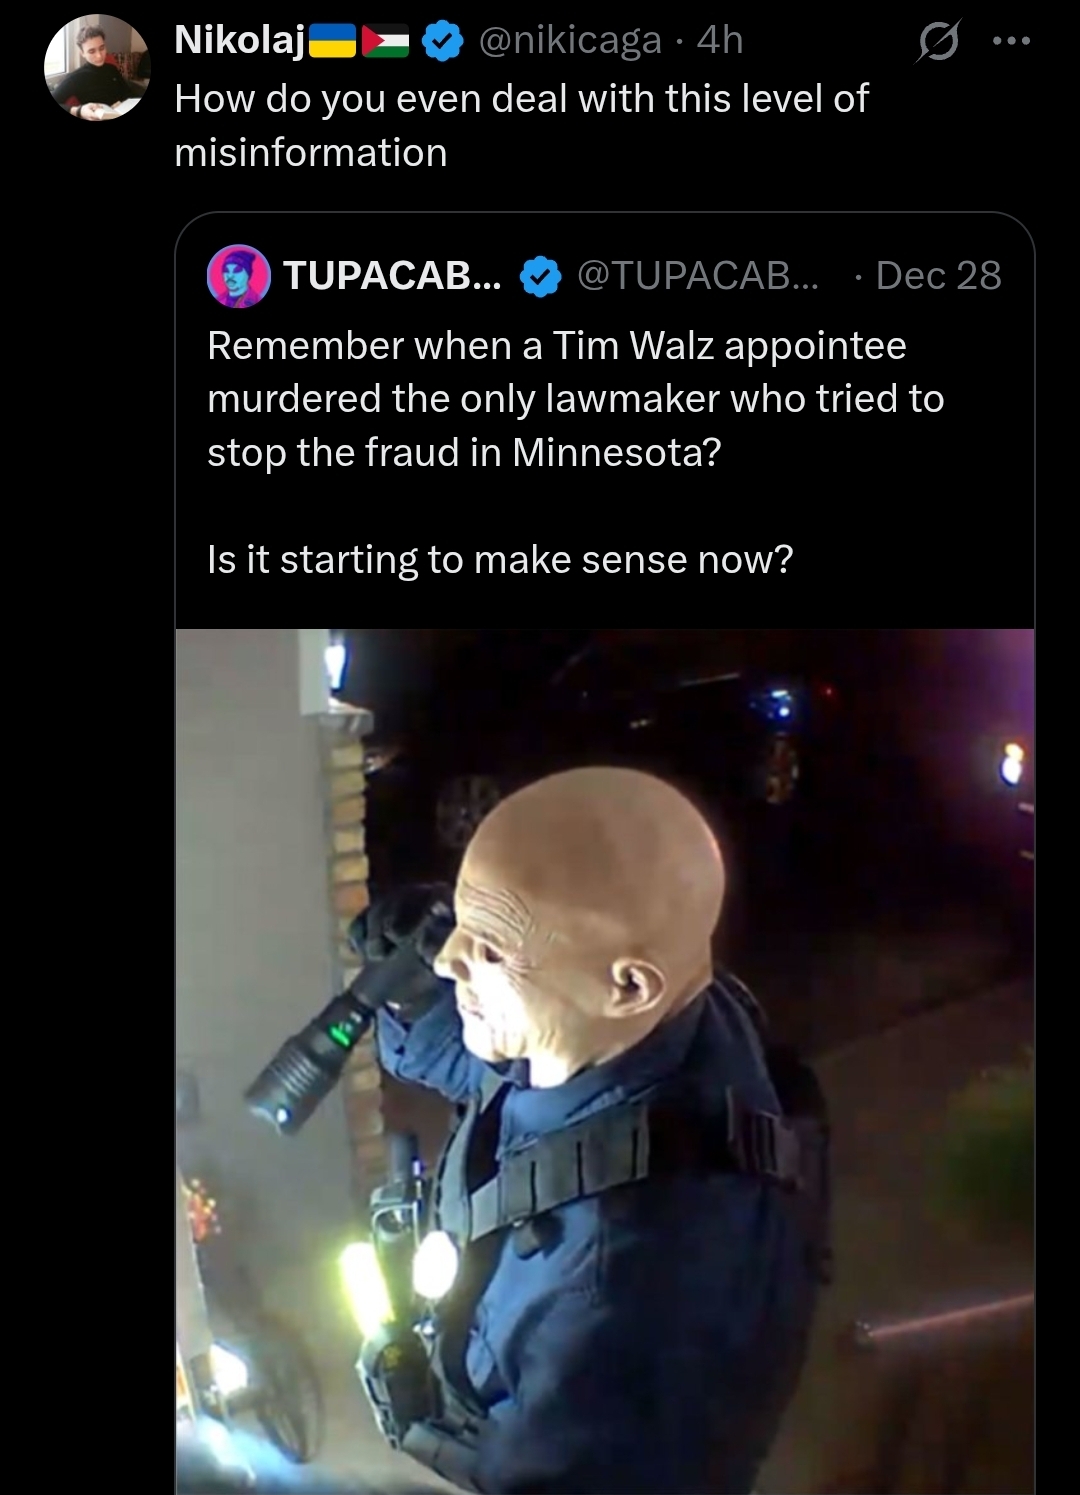Open quoted text about Tim Walz appointee
The height and width of the screenshot is (1495, 1080).
point(575,399)
